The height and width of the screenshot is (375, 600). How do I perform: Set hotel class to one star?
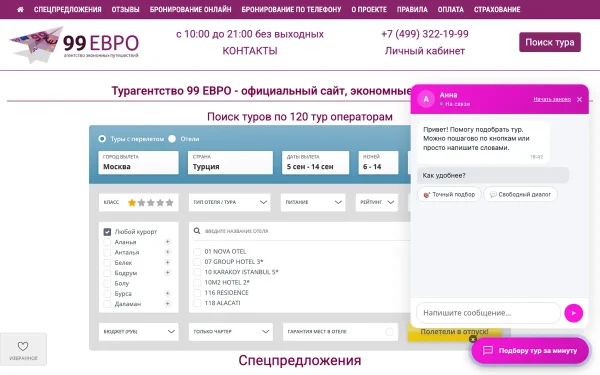pyautogui.click(x=132, y=202)
